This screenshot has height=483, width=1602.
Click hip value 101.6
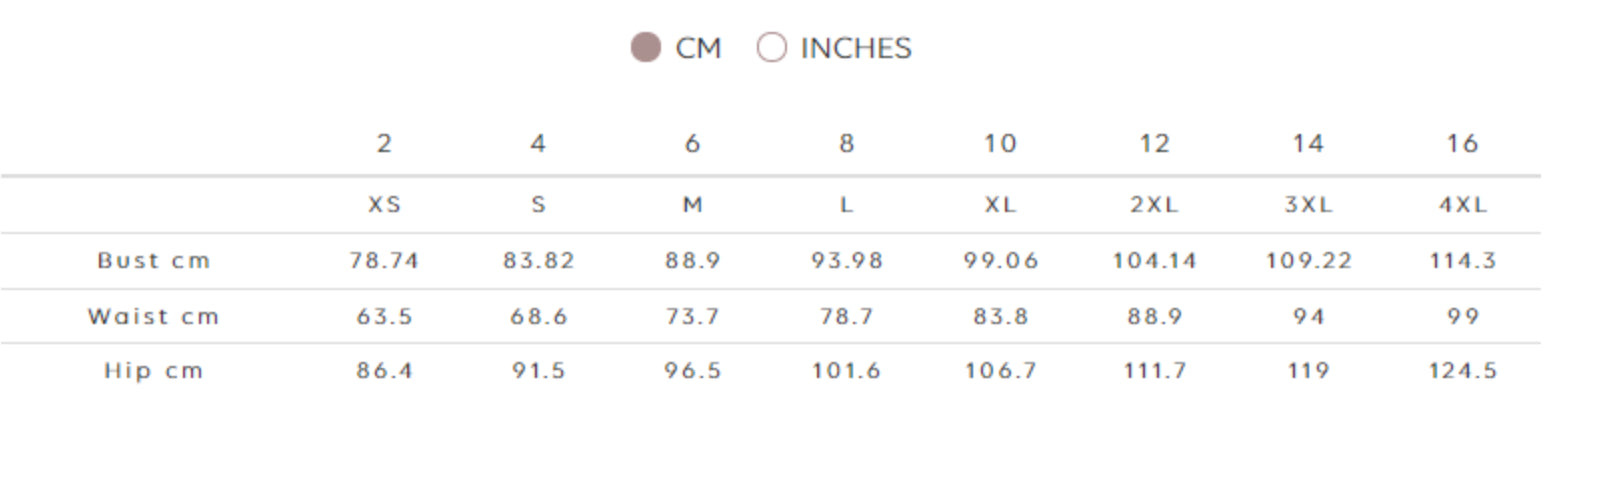846,371
